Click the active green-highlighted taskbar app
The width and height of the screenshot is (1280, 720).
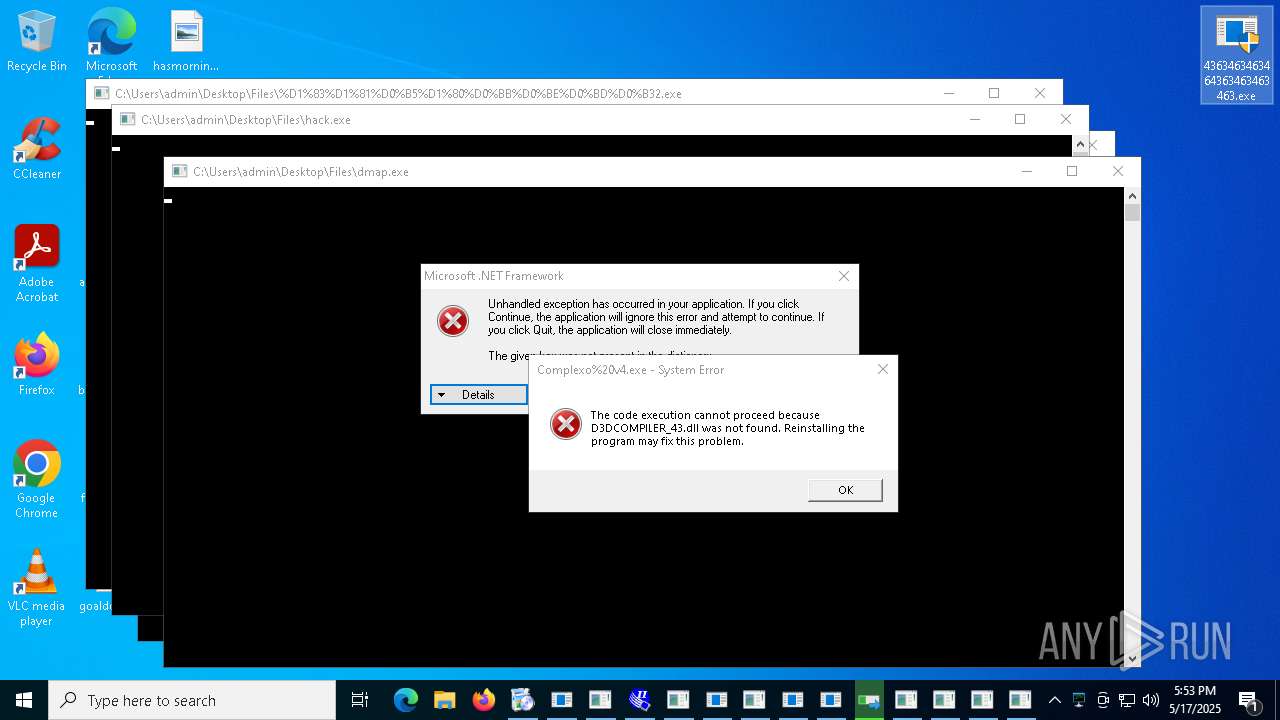(869, 700)
